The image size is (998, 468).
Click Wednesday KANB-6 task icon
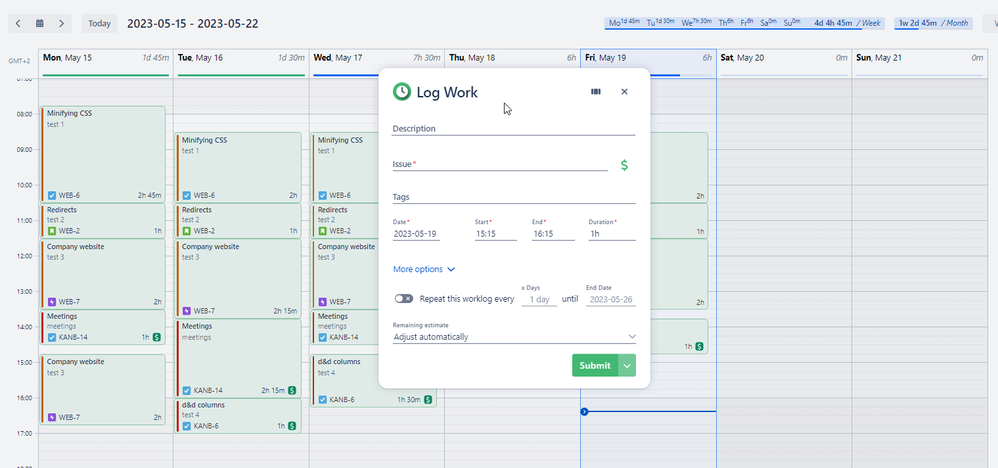(x=323, y=400)
